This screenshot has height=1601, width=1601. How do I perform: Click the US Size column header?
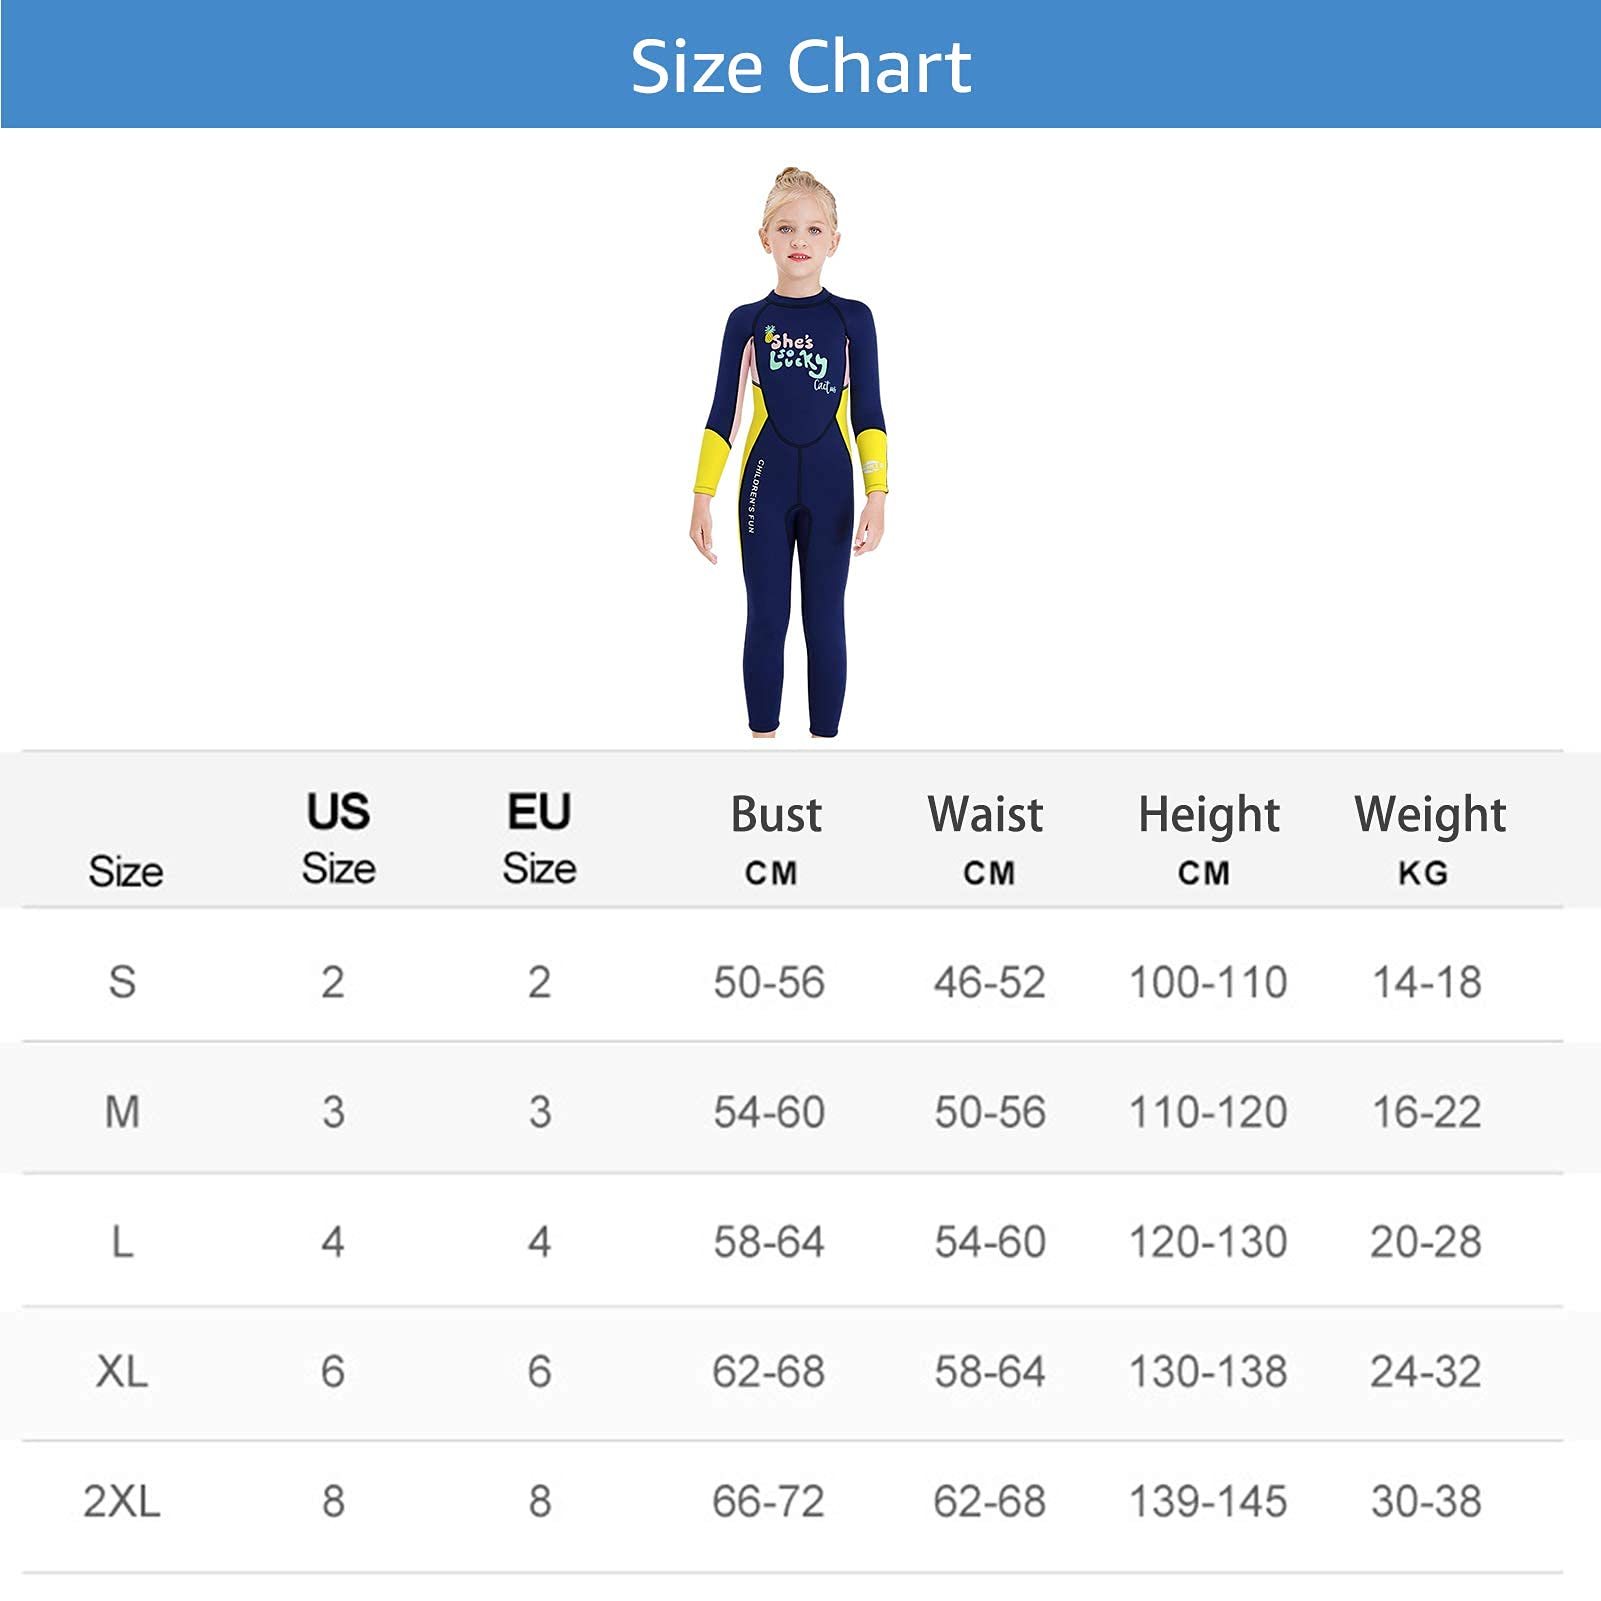[x=338, y=838]
